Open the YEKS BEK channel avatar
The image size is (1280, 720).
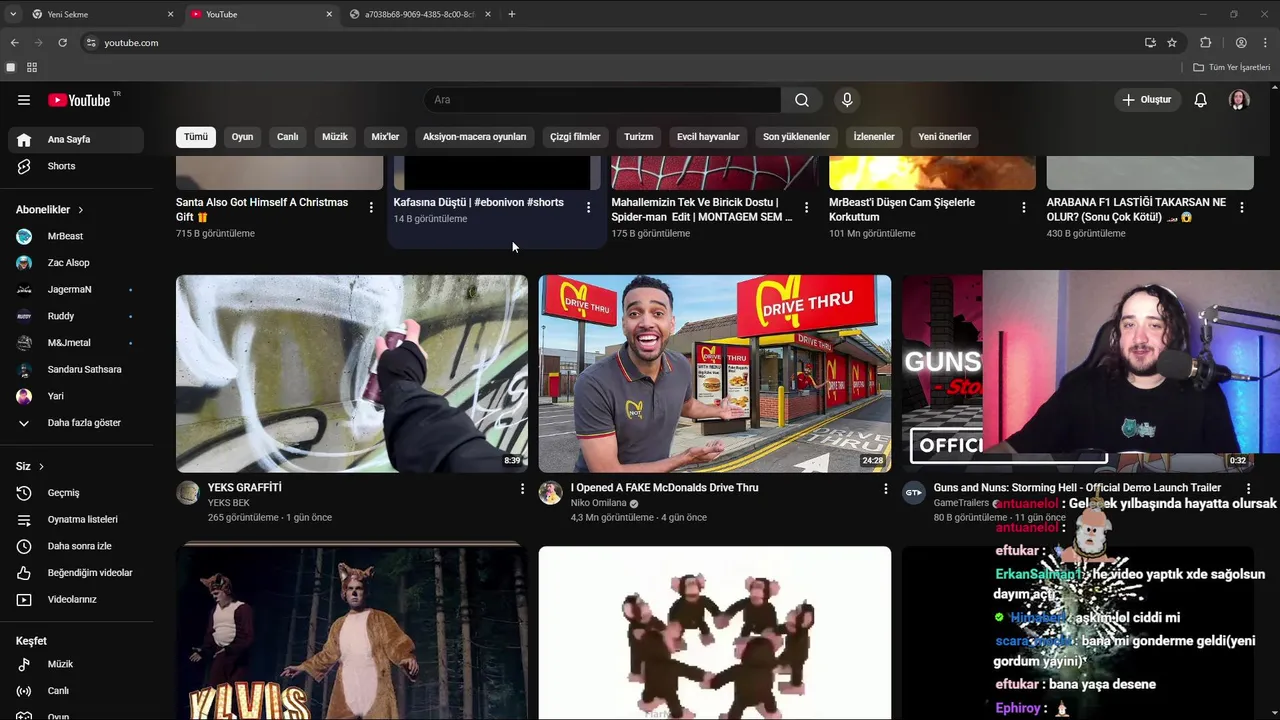(x=188, y=492)
